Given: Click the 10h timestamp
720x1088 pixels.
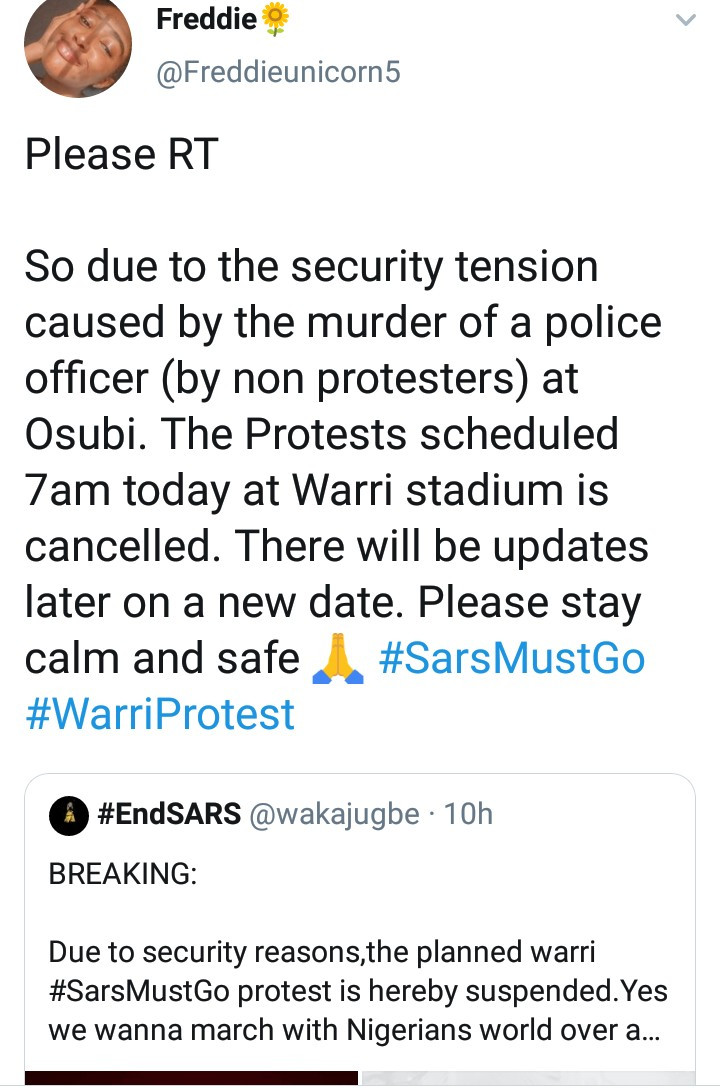Looking at the screenshot, I should coord(468,815).
